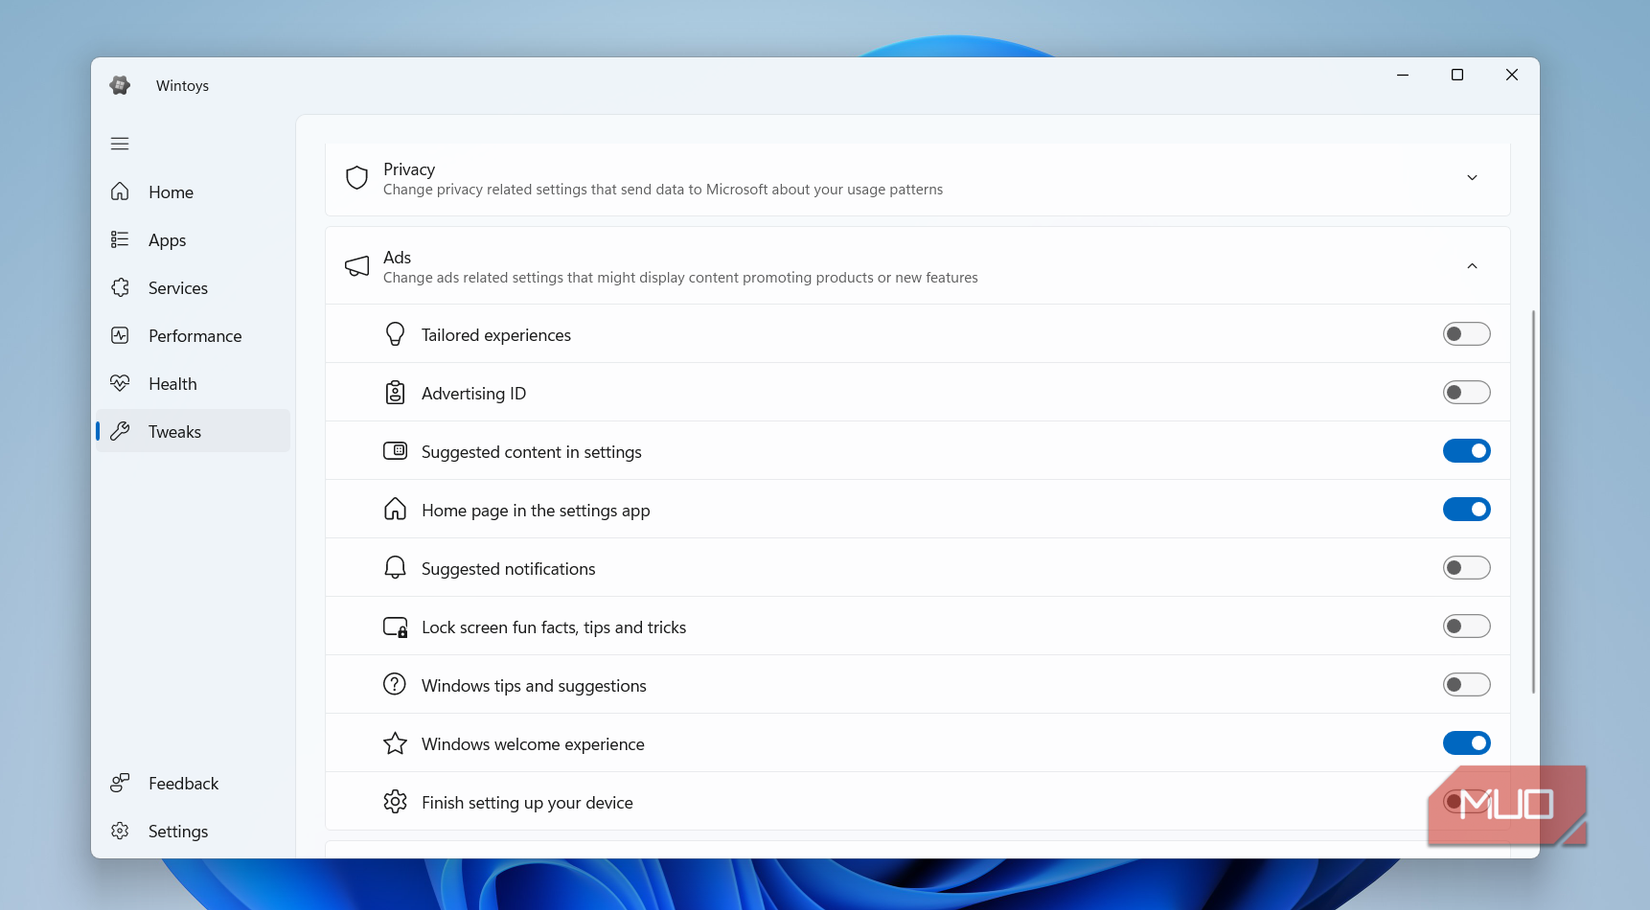Image resolution: width=1650 pixels, height=910 pixels.
Task: Click the Privacy shield icon
Action: 357,177
